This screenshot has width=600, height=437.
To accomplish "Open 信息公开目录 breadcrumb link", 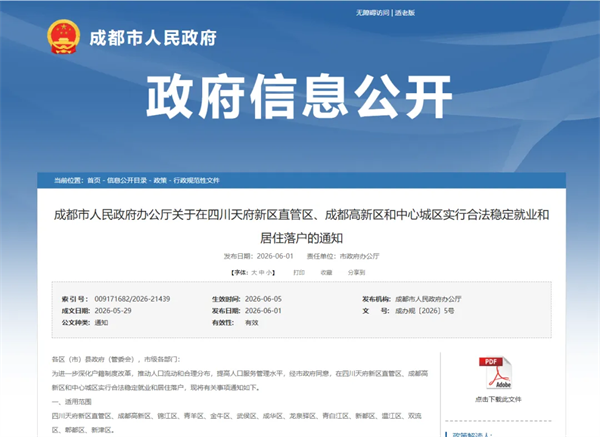I will [x=127, y=180].
